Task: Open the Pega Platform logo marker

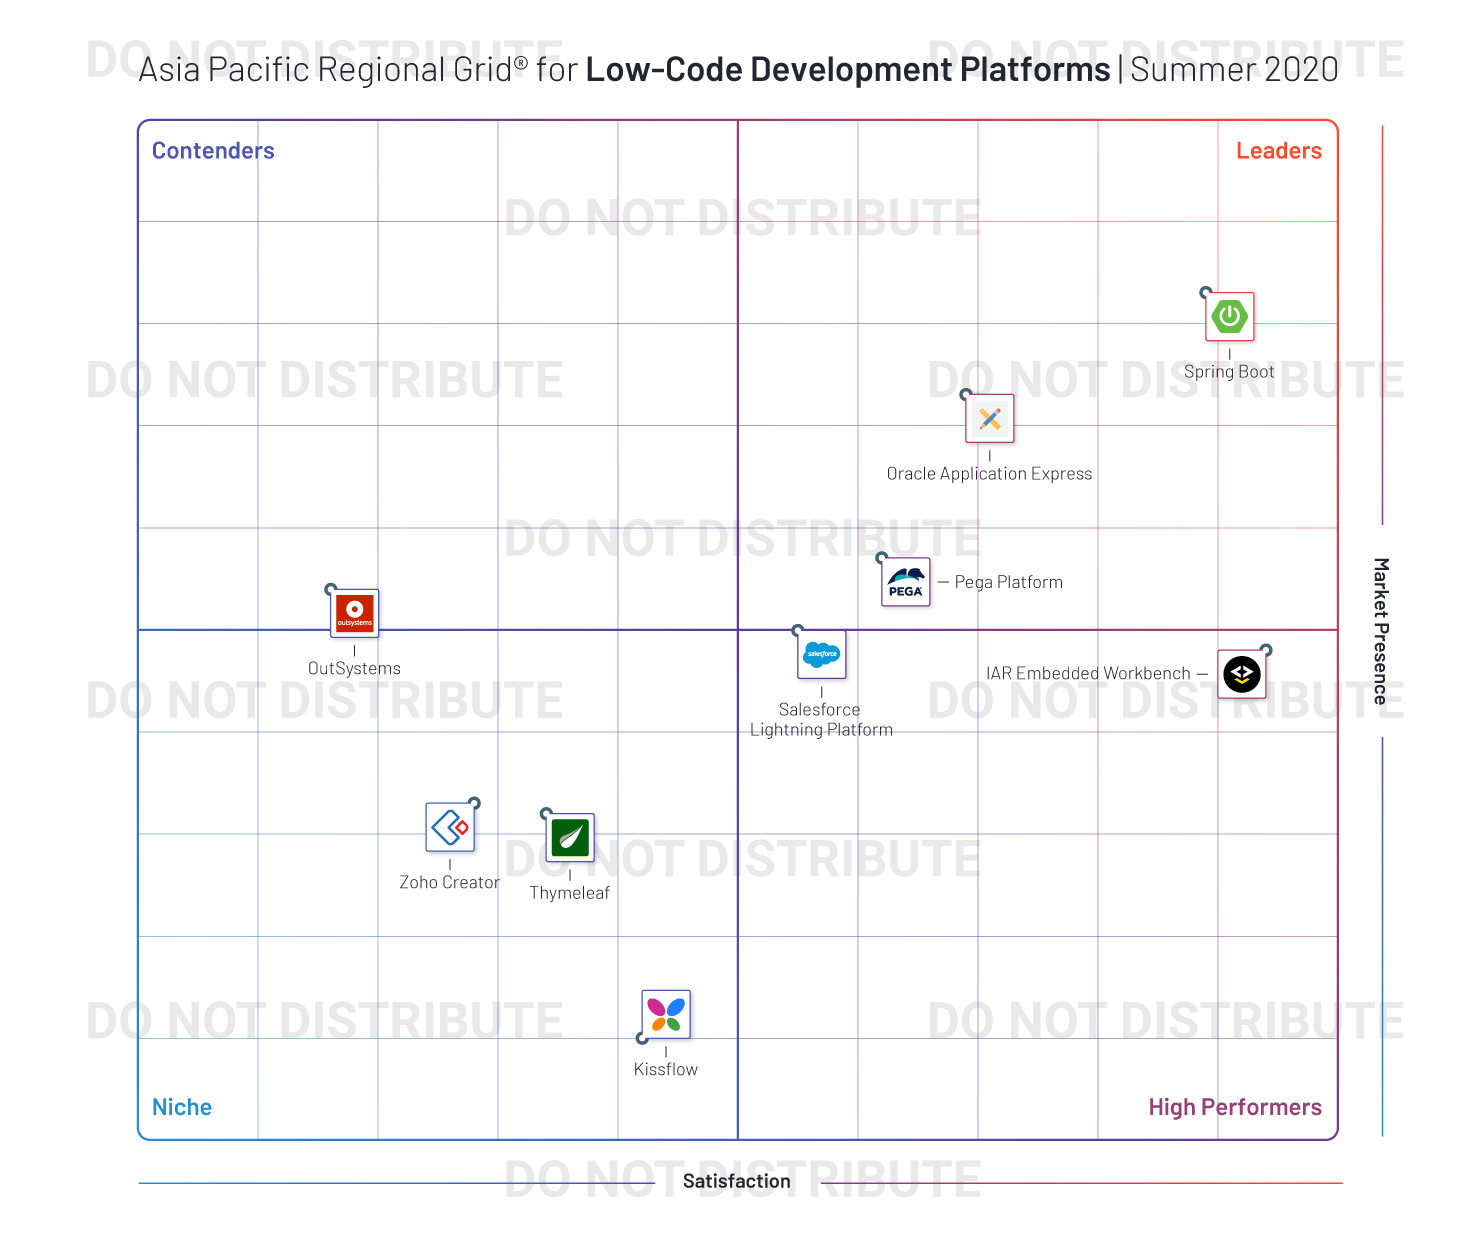Action: [x=904, y=580]
